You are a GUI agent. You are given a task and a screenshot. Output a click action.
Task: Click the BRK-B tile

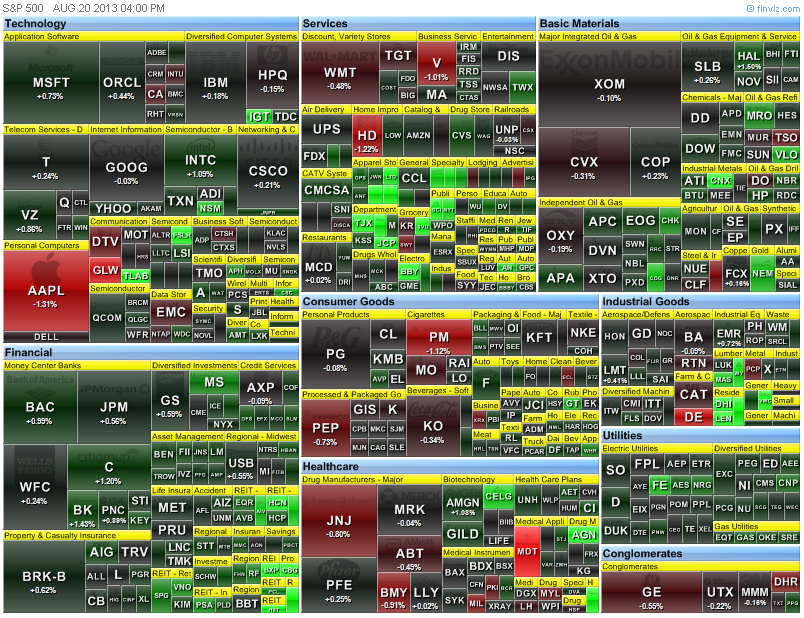[x=43, y=579]
